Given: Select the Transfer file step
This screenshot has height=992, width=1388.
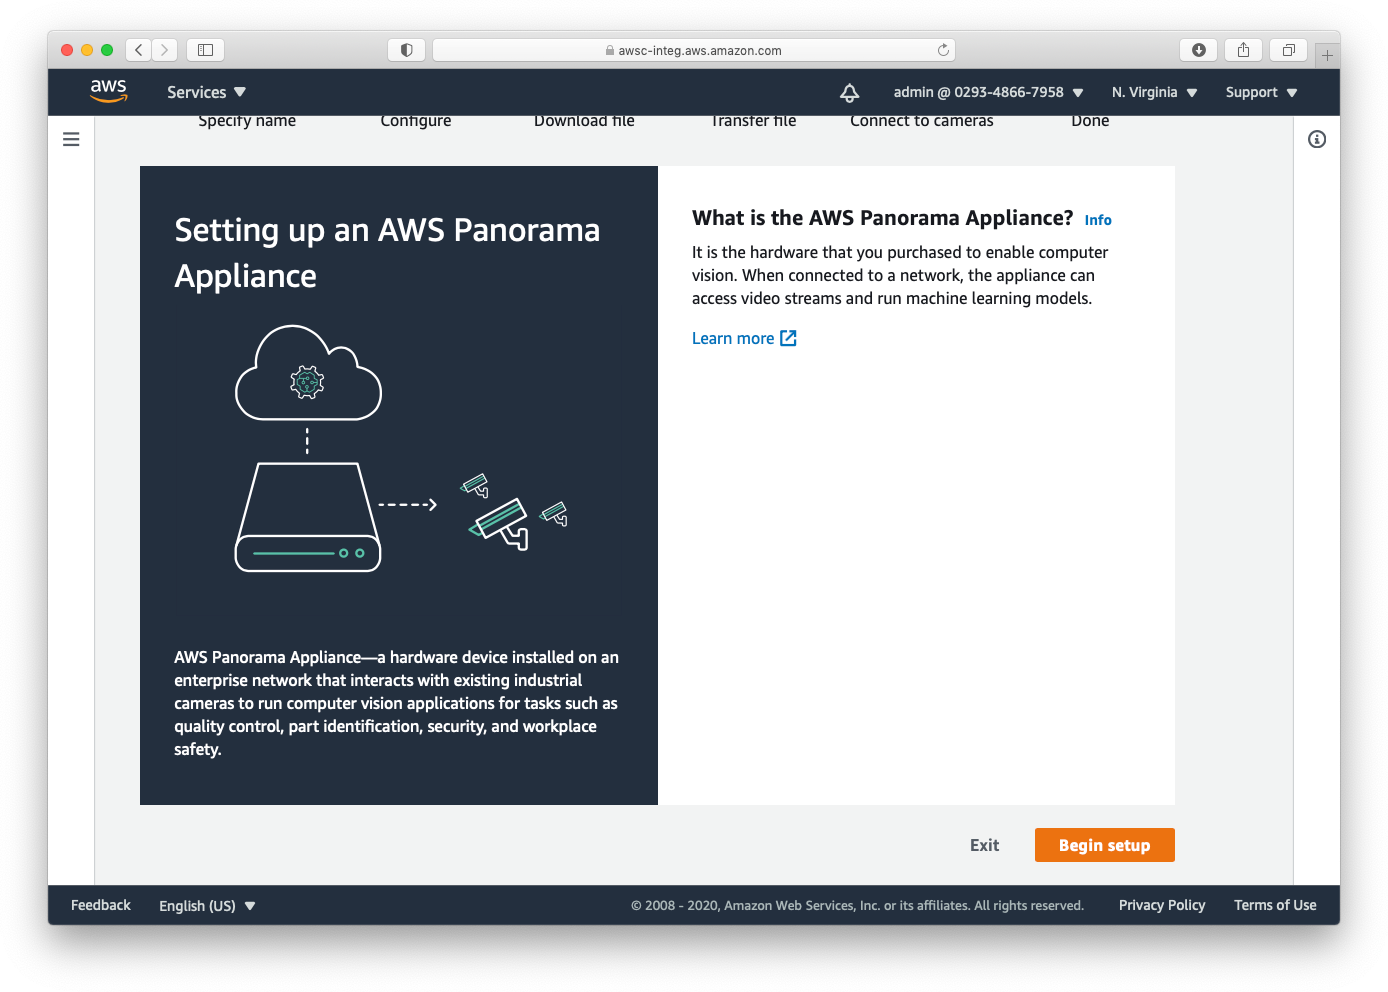Looking at the screenshot, I should pyautogui.click(x=753, y=121).
